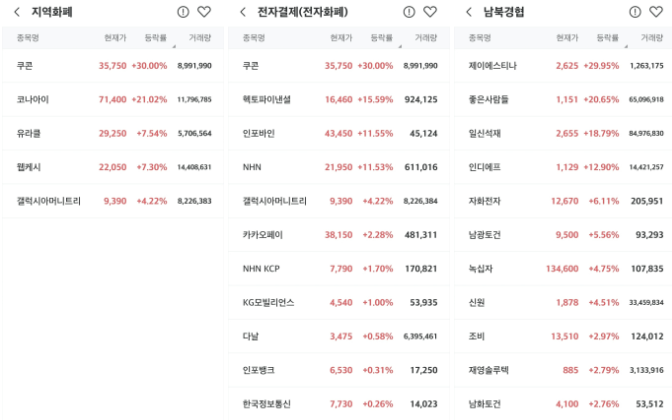Sort 전자결제 list by 등락률 column

click(381, 38)
